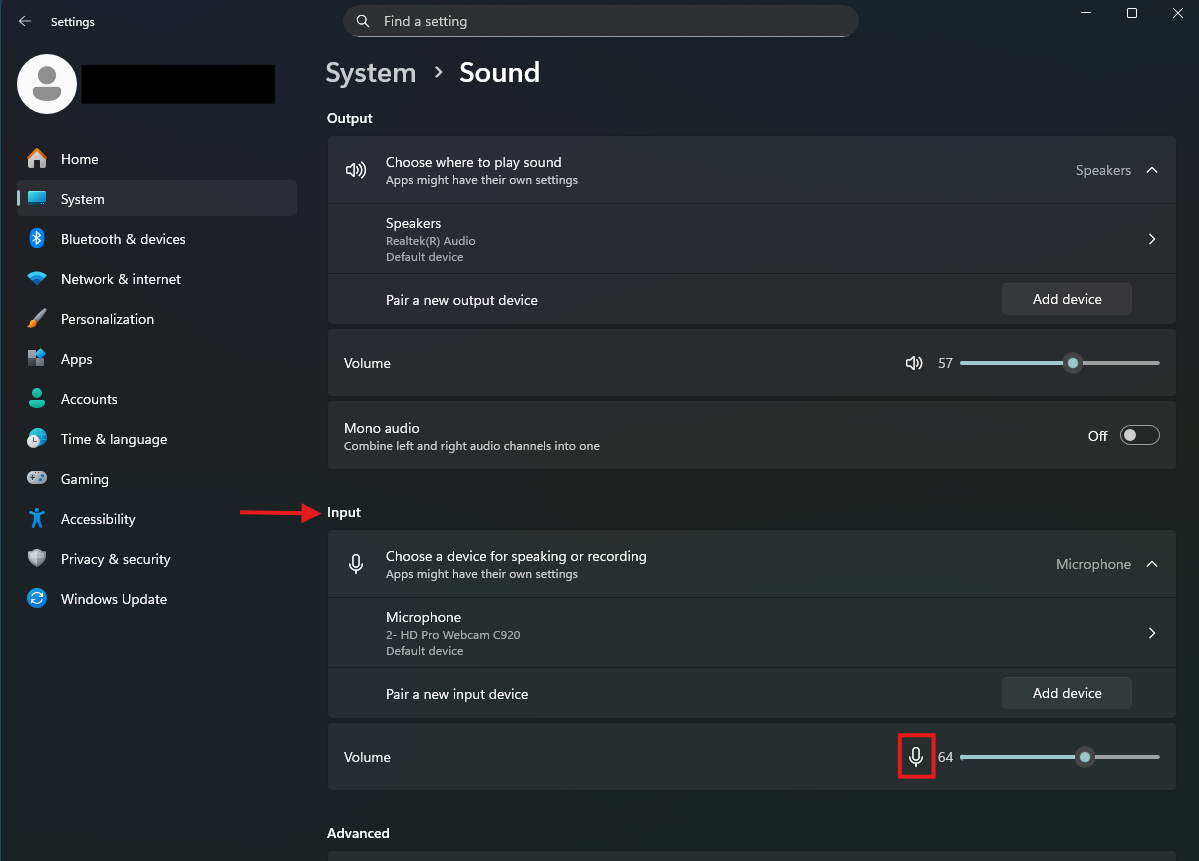Select System in the sidebar
Screen dimensions: 1199x861
coord(157,199)
